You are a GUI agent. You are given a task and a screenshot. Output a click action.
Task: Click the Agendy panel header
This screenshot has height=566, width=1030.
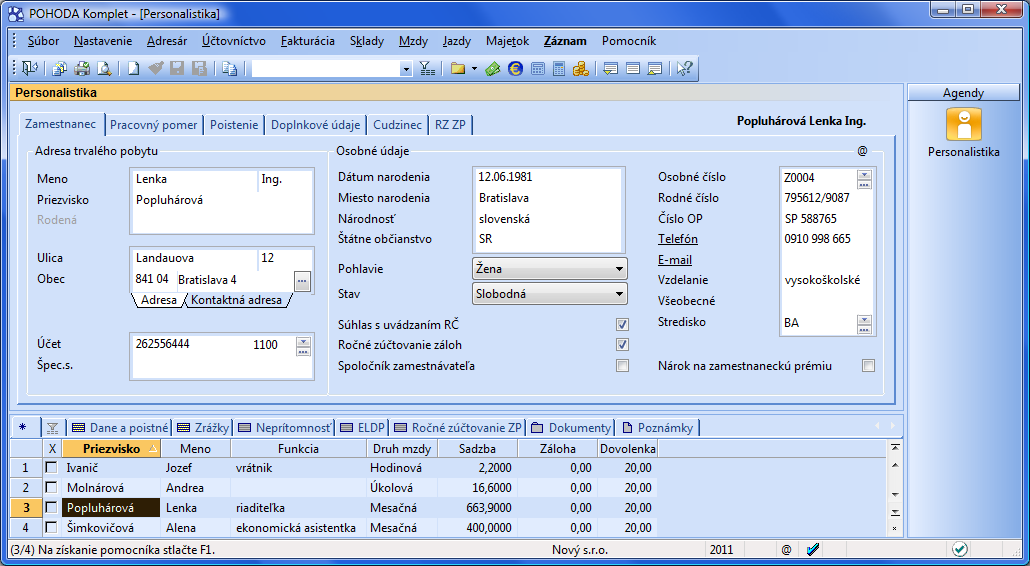[964, 93]
